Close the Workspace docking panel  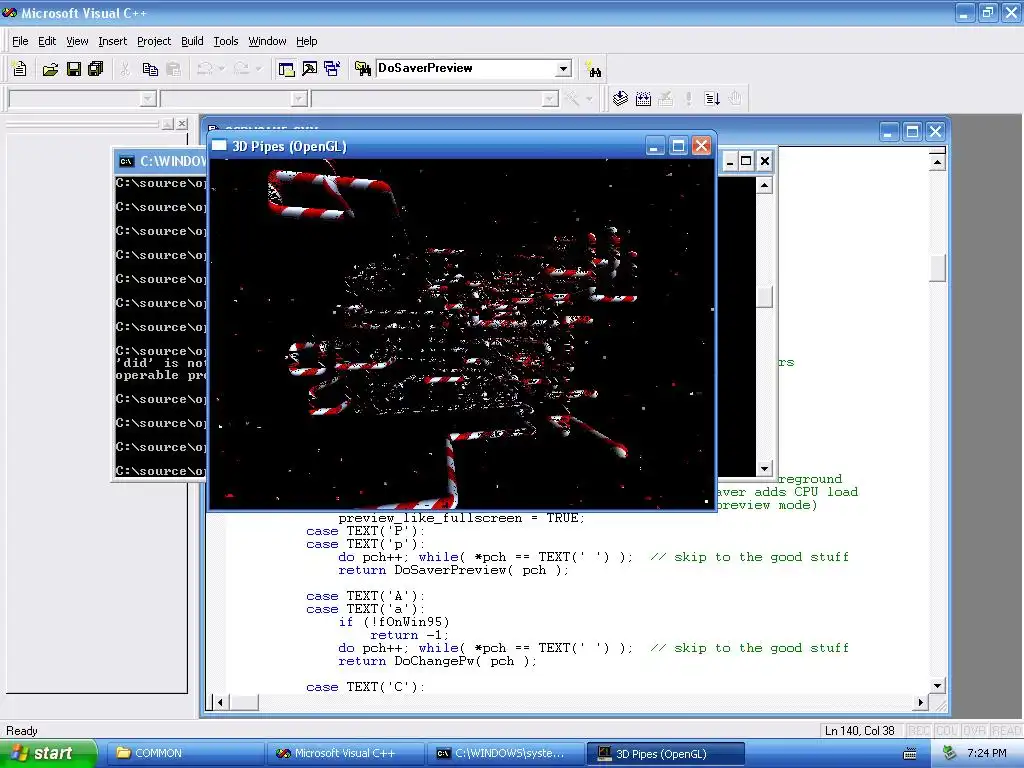[182, 123]
